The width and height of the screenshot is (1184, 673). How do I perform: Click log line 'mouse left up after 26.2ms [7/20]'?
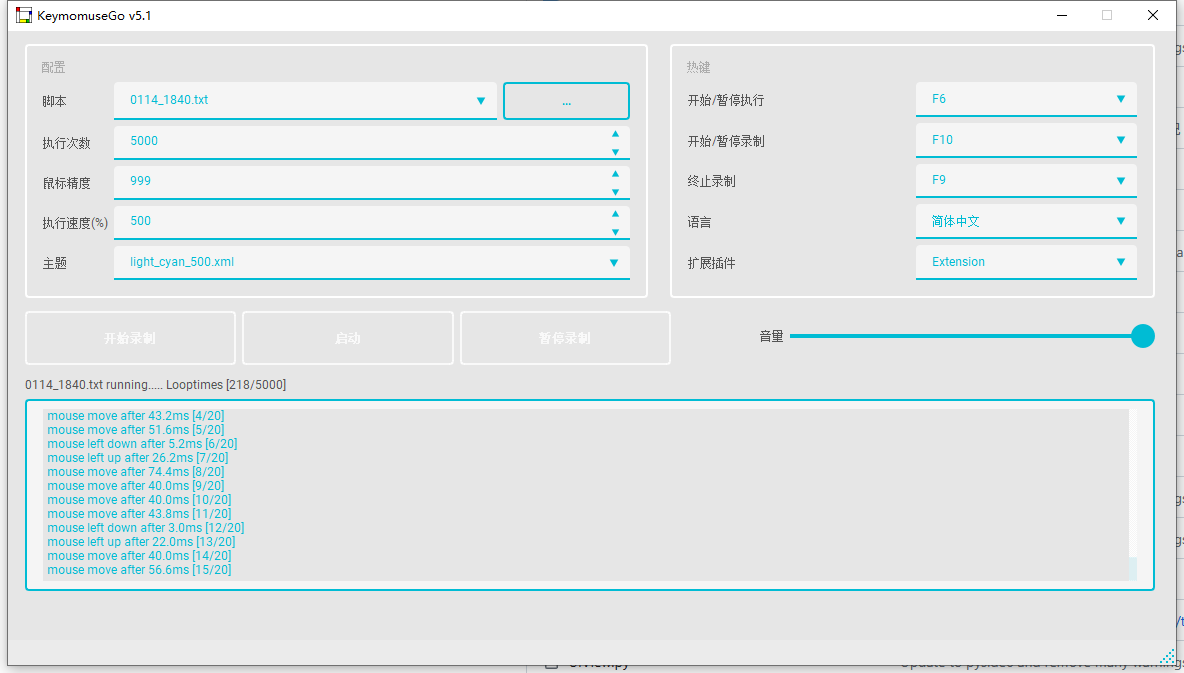137,458
